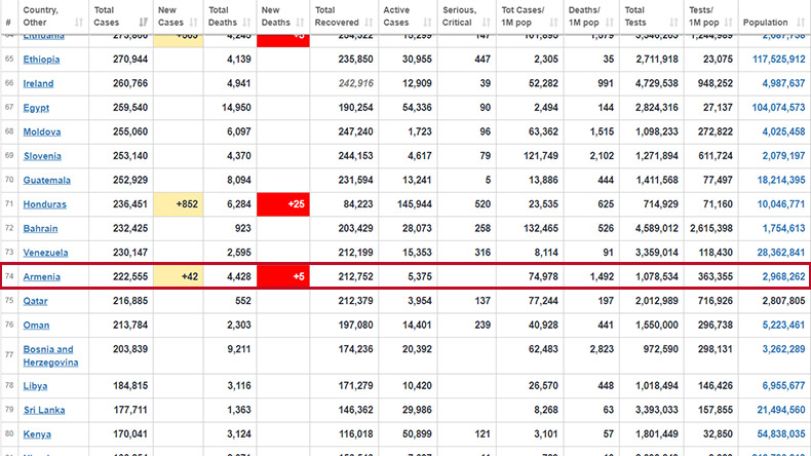This screenshot has width=811, height=456.
Task: Sort by Total Cases column icon
Action: 143,22
